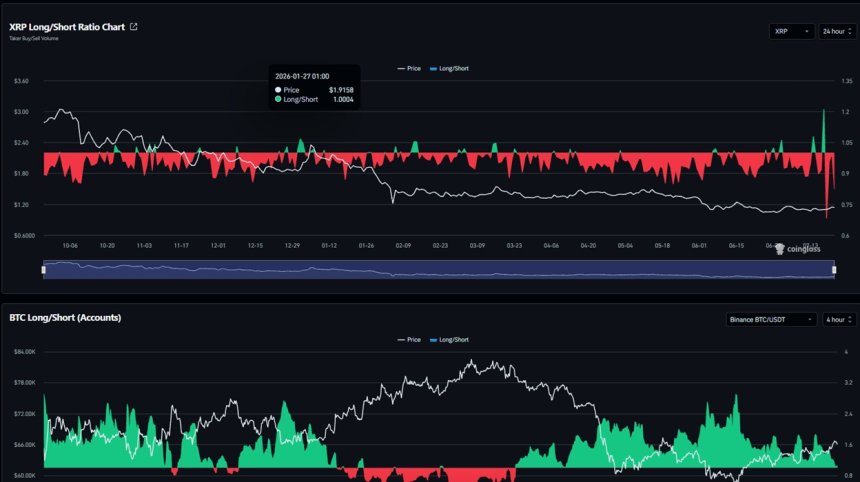Grab the right handle of XRP range slider
860x482 pixels.
tap(834, 269)
